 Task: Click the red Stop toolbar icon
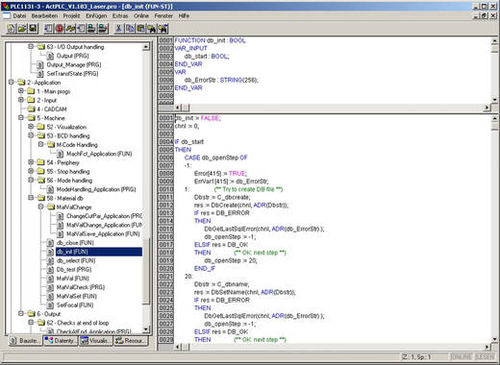point(59,29)
